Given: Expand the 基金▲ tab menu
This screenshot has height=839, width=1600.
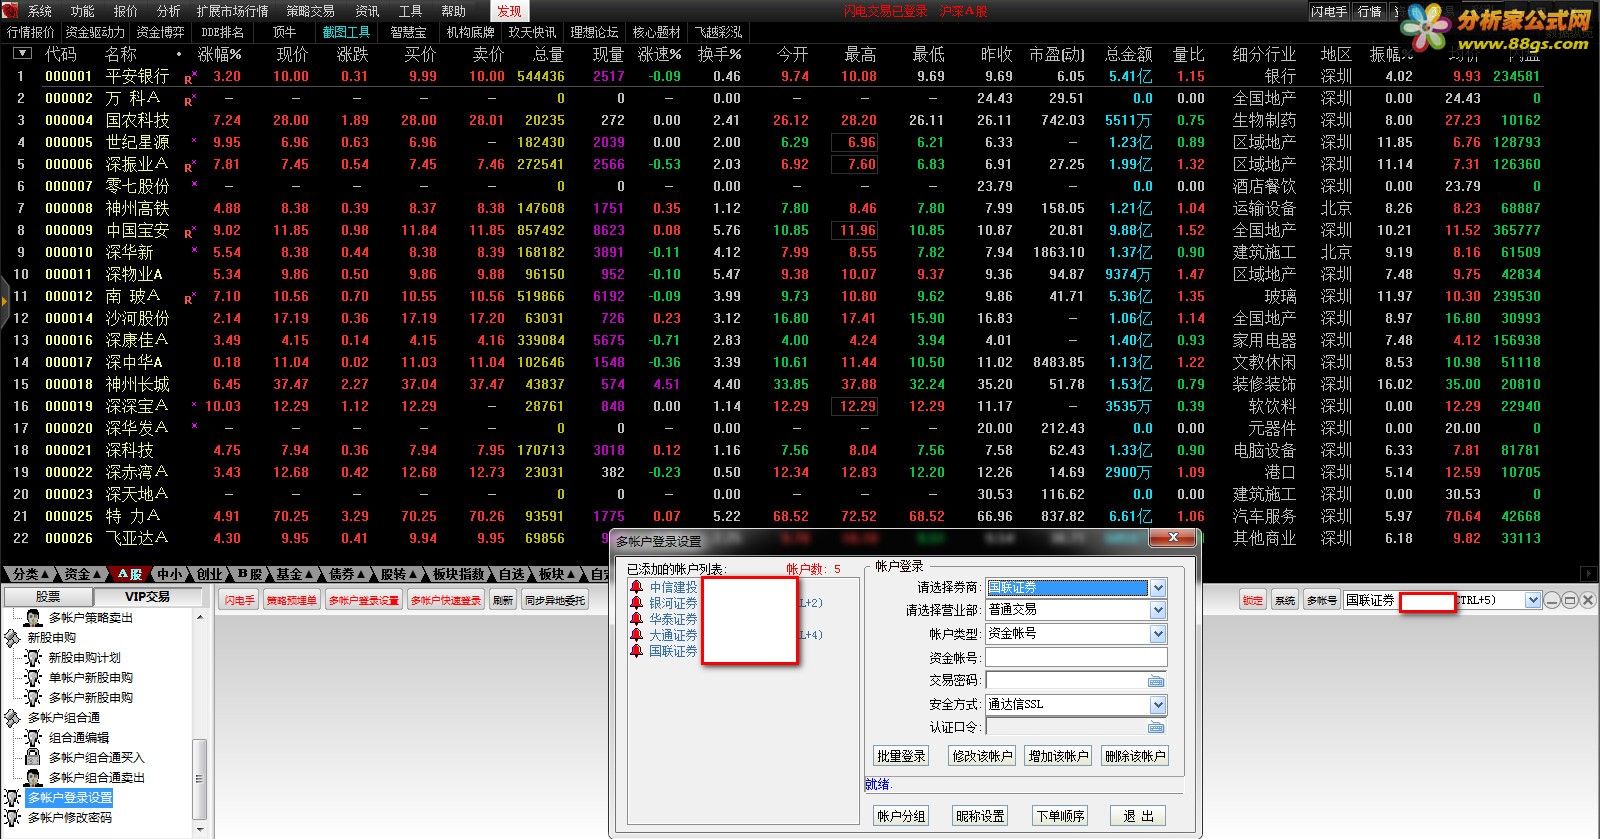Looking at the screenshot, I should (x=294, y=574).
